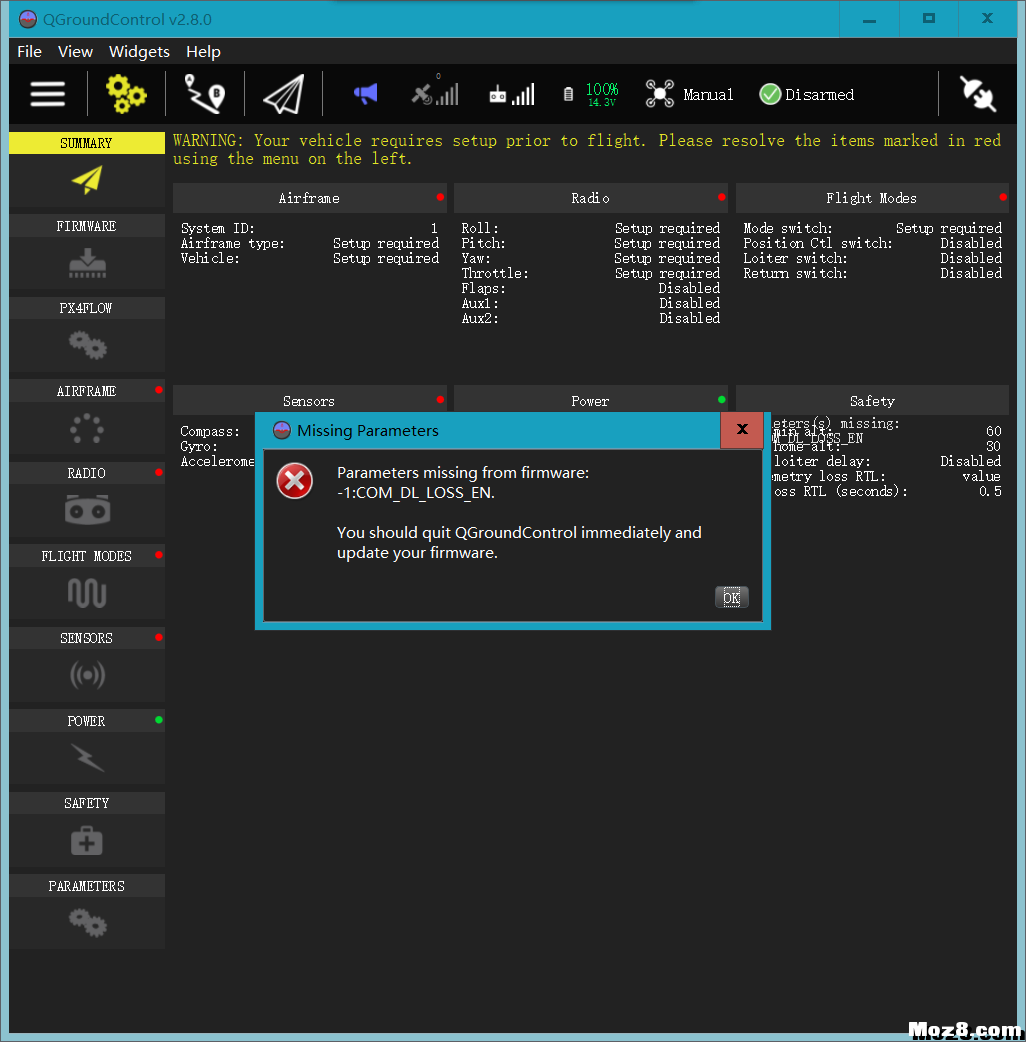
Task: Click the Sensors summary header
Action: click(309, 401)
